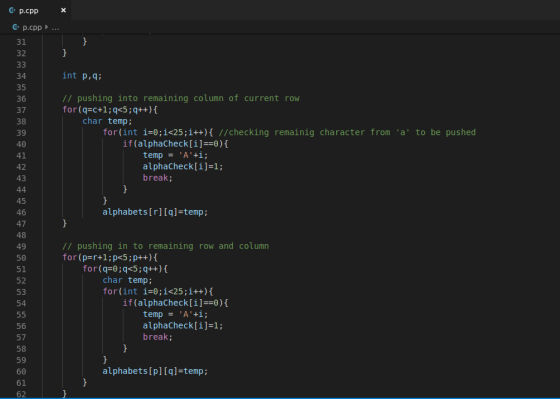Click "temp = 'A'+i;" on line 41

175,155
